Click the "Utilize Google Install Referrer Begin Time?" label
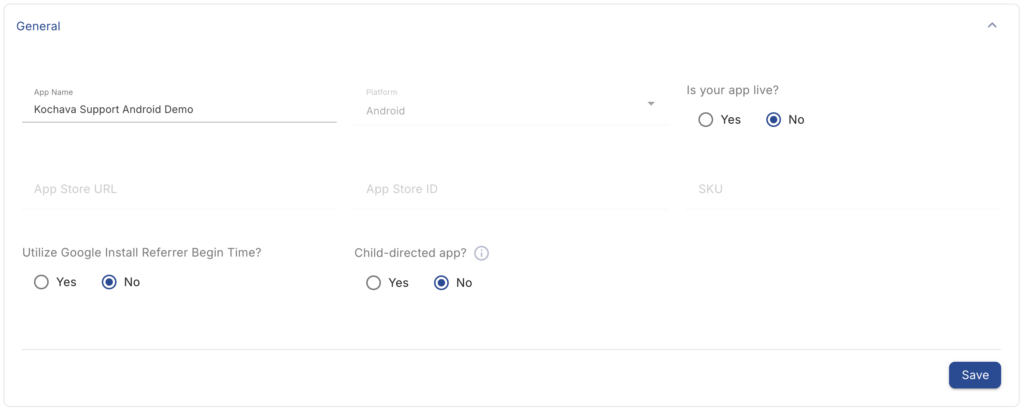Image resolution: width=1024 pixels, height=409 pixels. tap(141, 253)
